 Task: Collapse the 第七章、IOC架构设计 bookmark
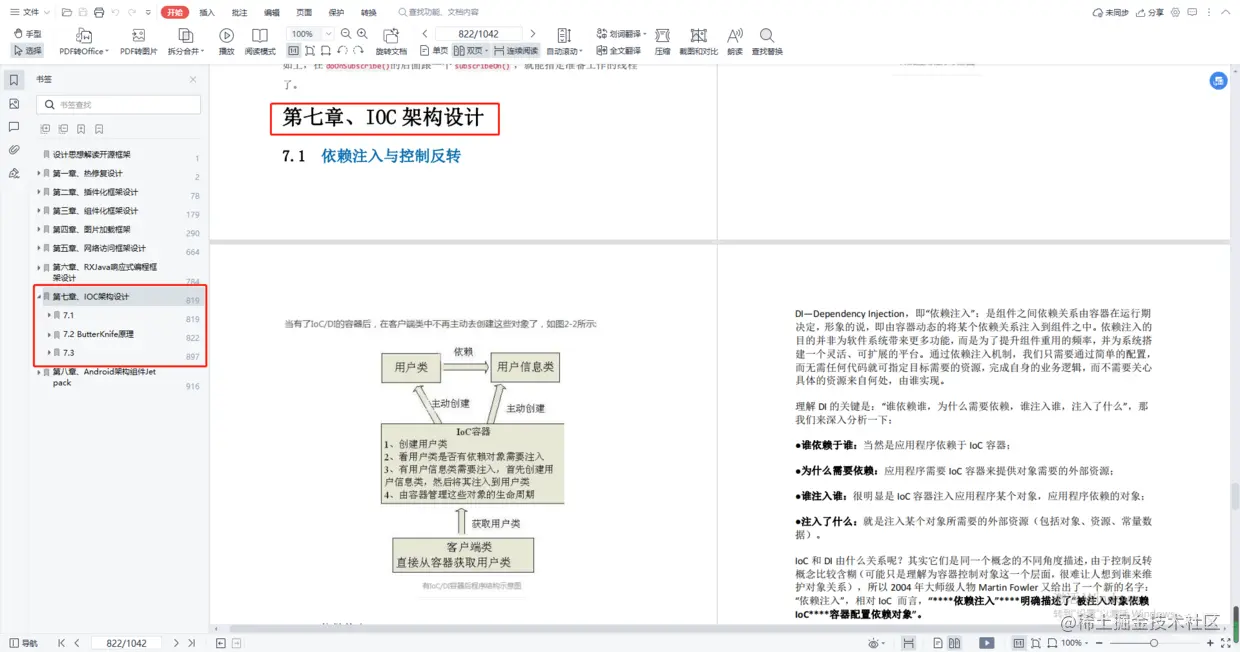click(39, 297)
